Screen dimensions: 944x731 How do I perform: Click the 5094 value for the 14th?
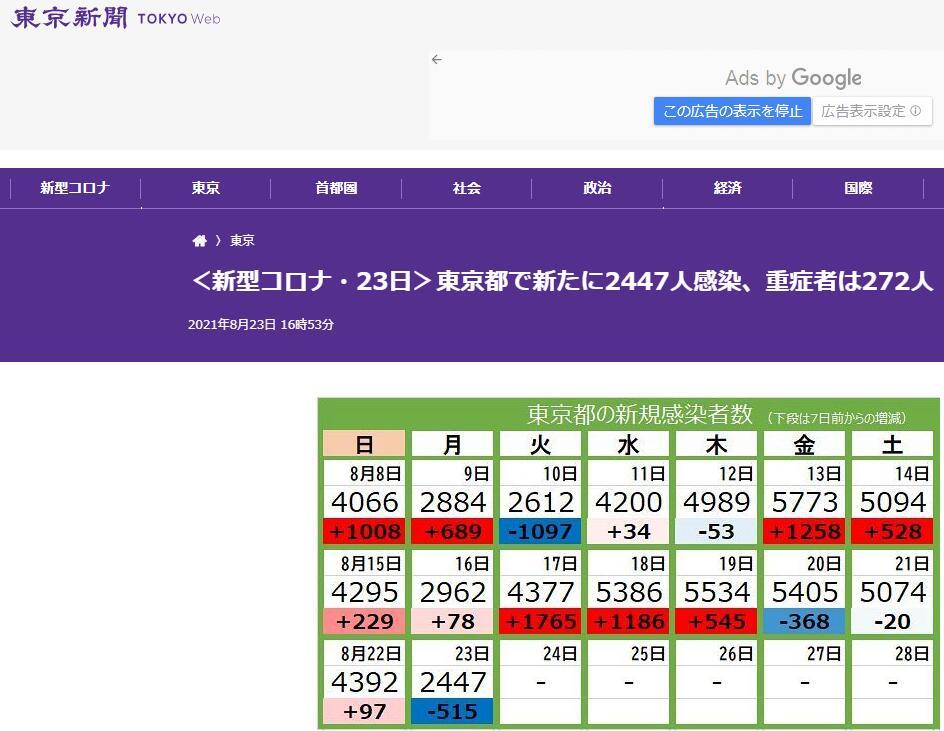893,502
